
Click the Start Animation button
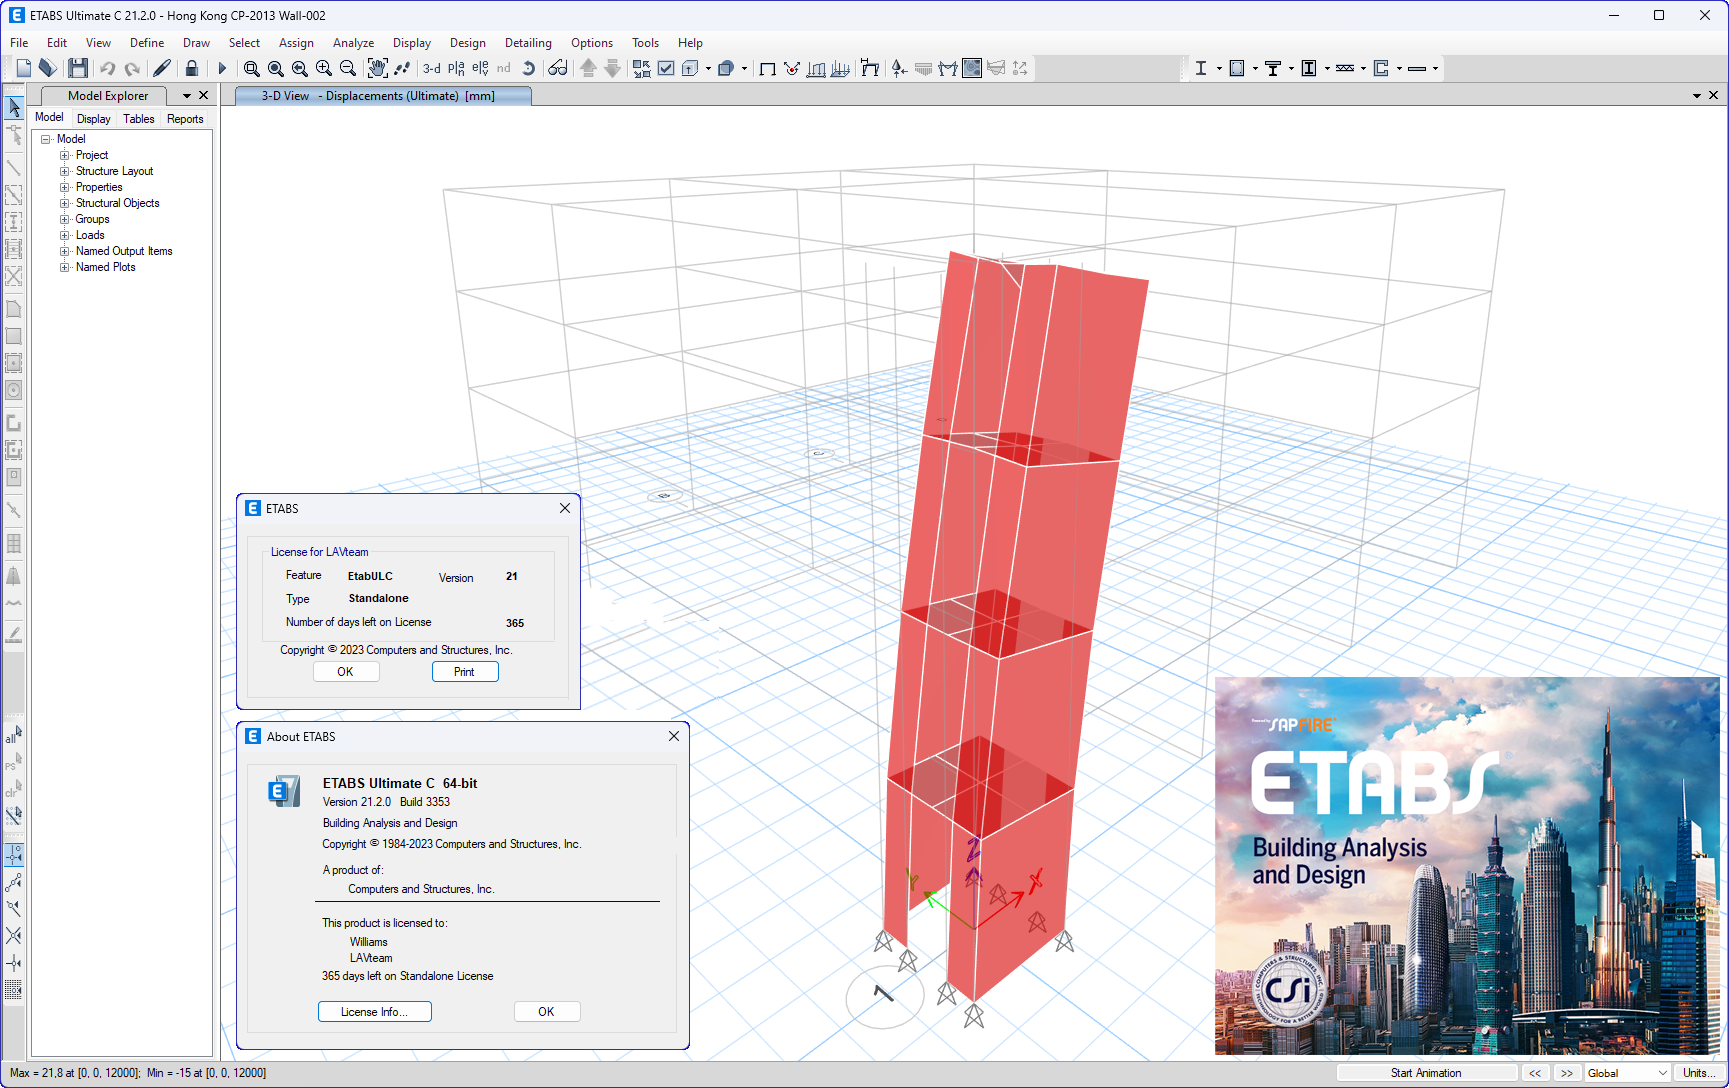click(1427, 1073)
